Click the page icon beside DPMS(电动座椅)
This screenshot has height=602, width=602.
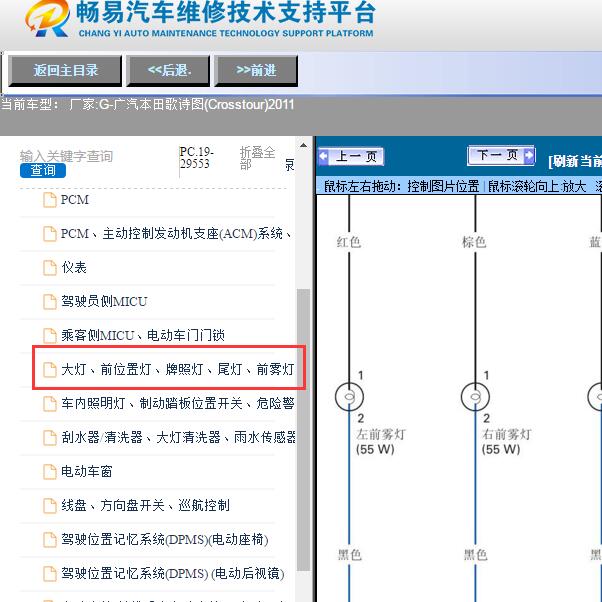point(50,539)
